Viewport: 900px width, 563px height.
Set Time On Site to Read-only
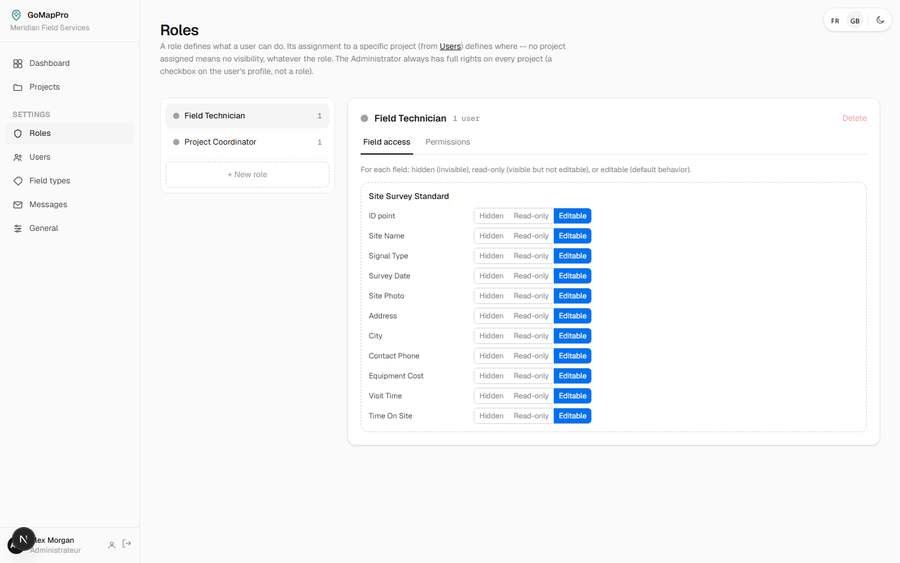coord(531,417)
